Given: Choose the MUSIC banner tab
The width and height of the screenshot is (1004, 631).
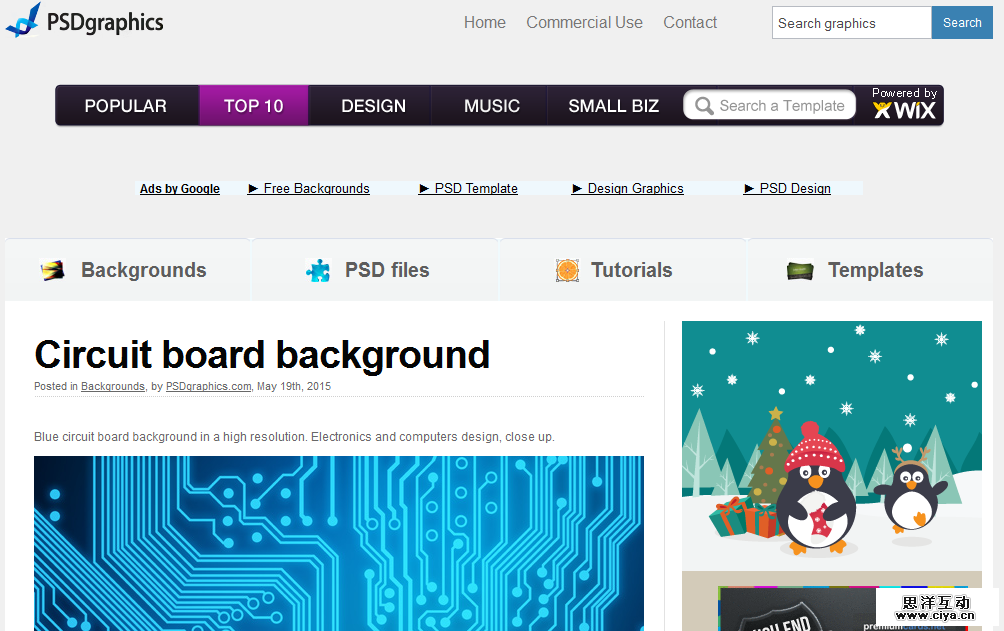Looking at the screenshot, I should tap(491, 106).
